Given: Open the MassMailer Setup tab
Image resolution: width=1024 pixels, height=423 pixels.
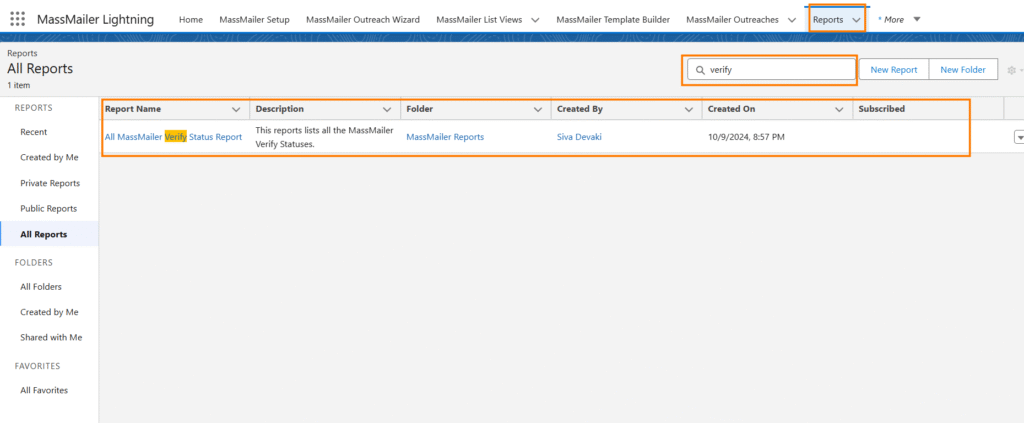Looking at the screenshot, I should tap(254, 20).
